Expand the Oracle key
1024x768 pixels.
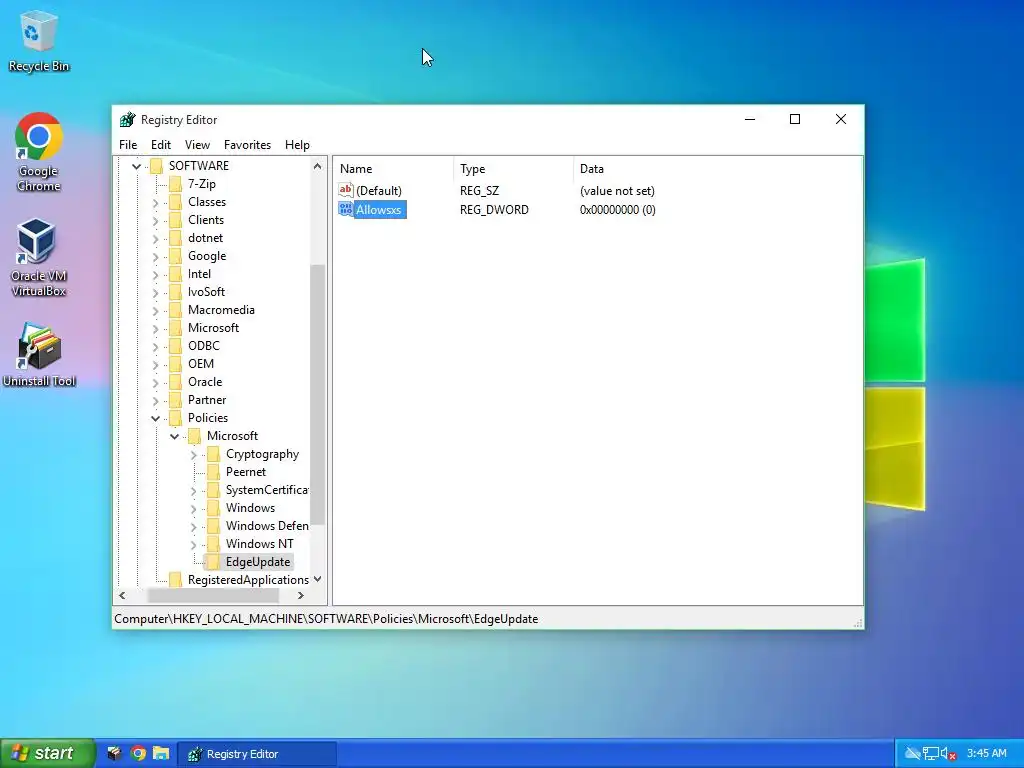click(155, 382)
